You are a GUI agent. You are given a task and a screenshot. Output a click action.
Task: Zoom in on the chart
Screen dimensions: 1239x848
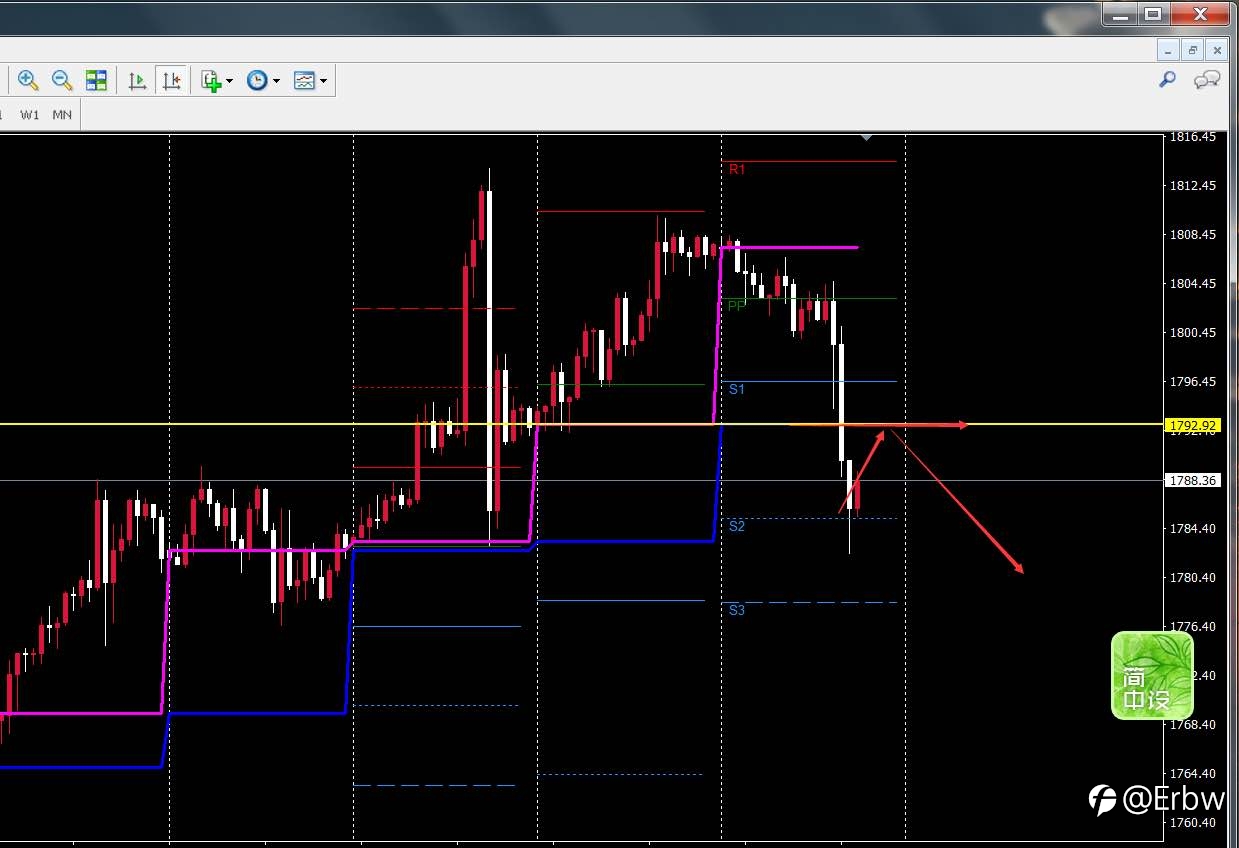tap(28, 80)
